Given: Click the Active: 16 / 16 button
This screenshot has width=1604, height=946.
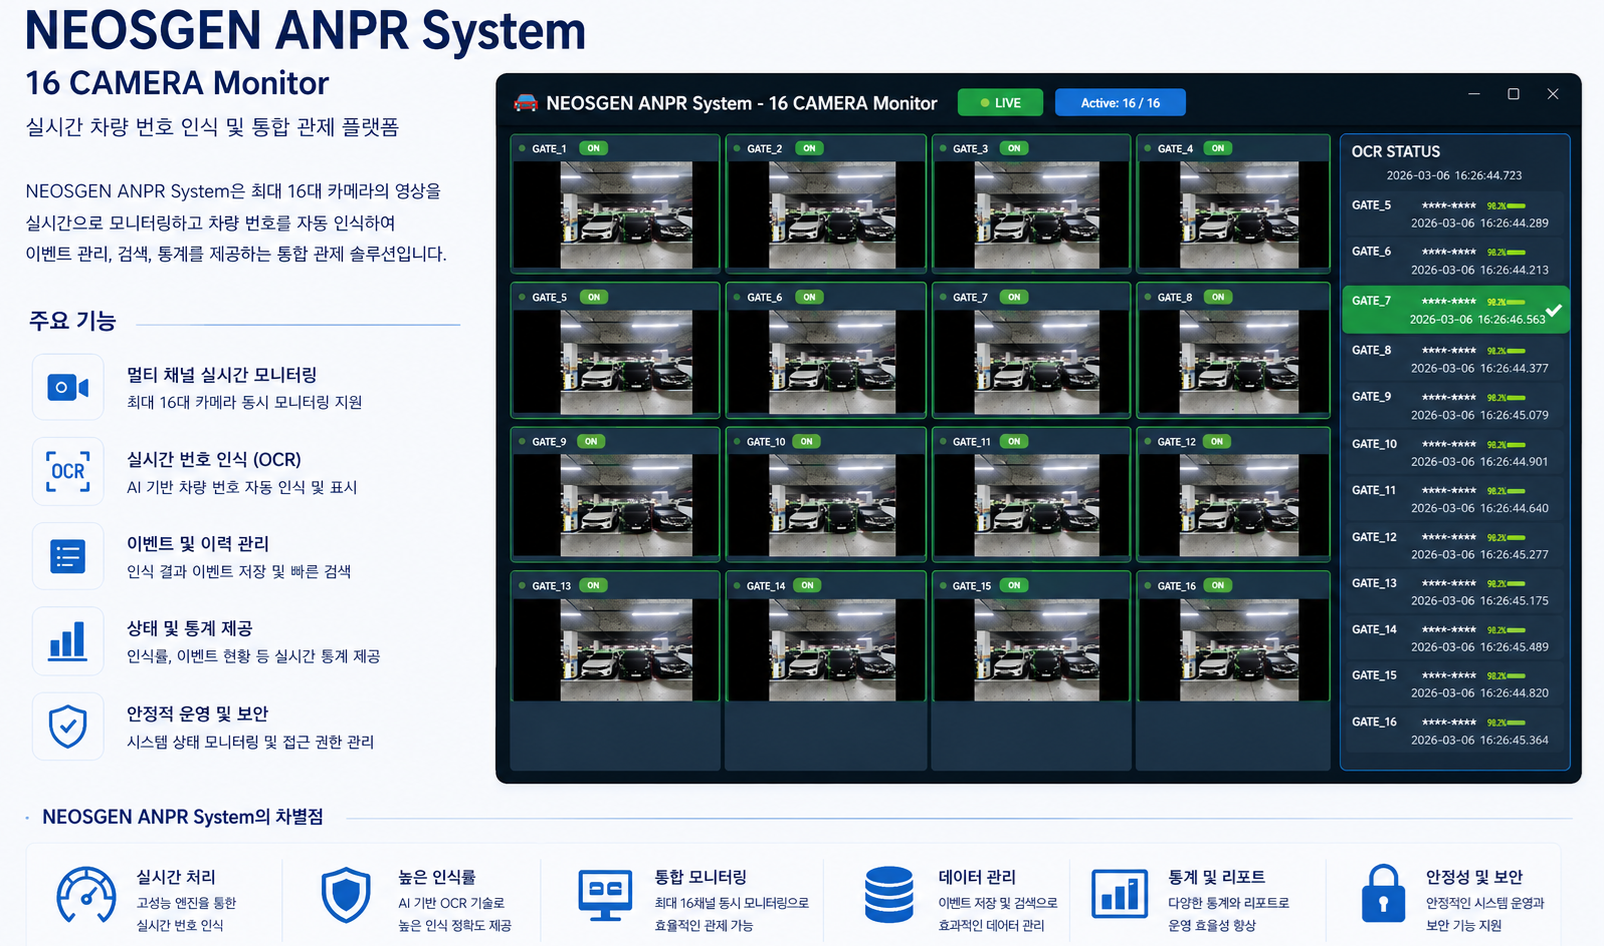Looking at the screenshot, I should 1120,103.
